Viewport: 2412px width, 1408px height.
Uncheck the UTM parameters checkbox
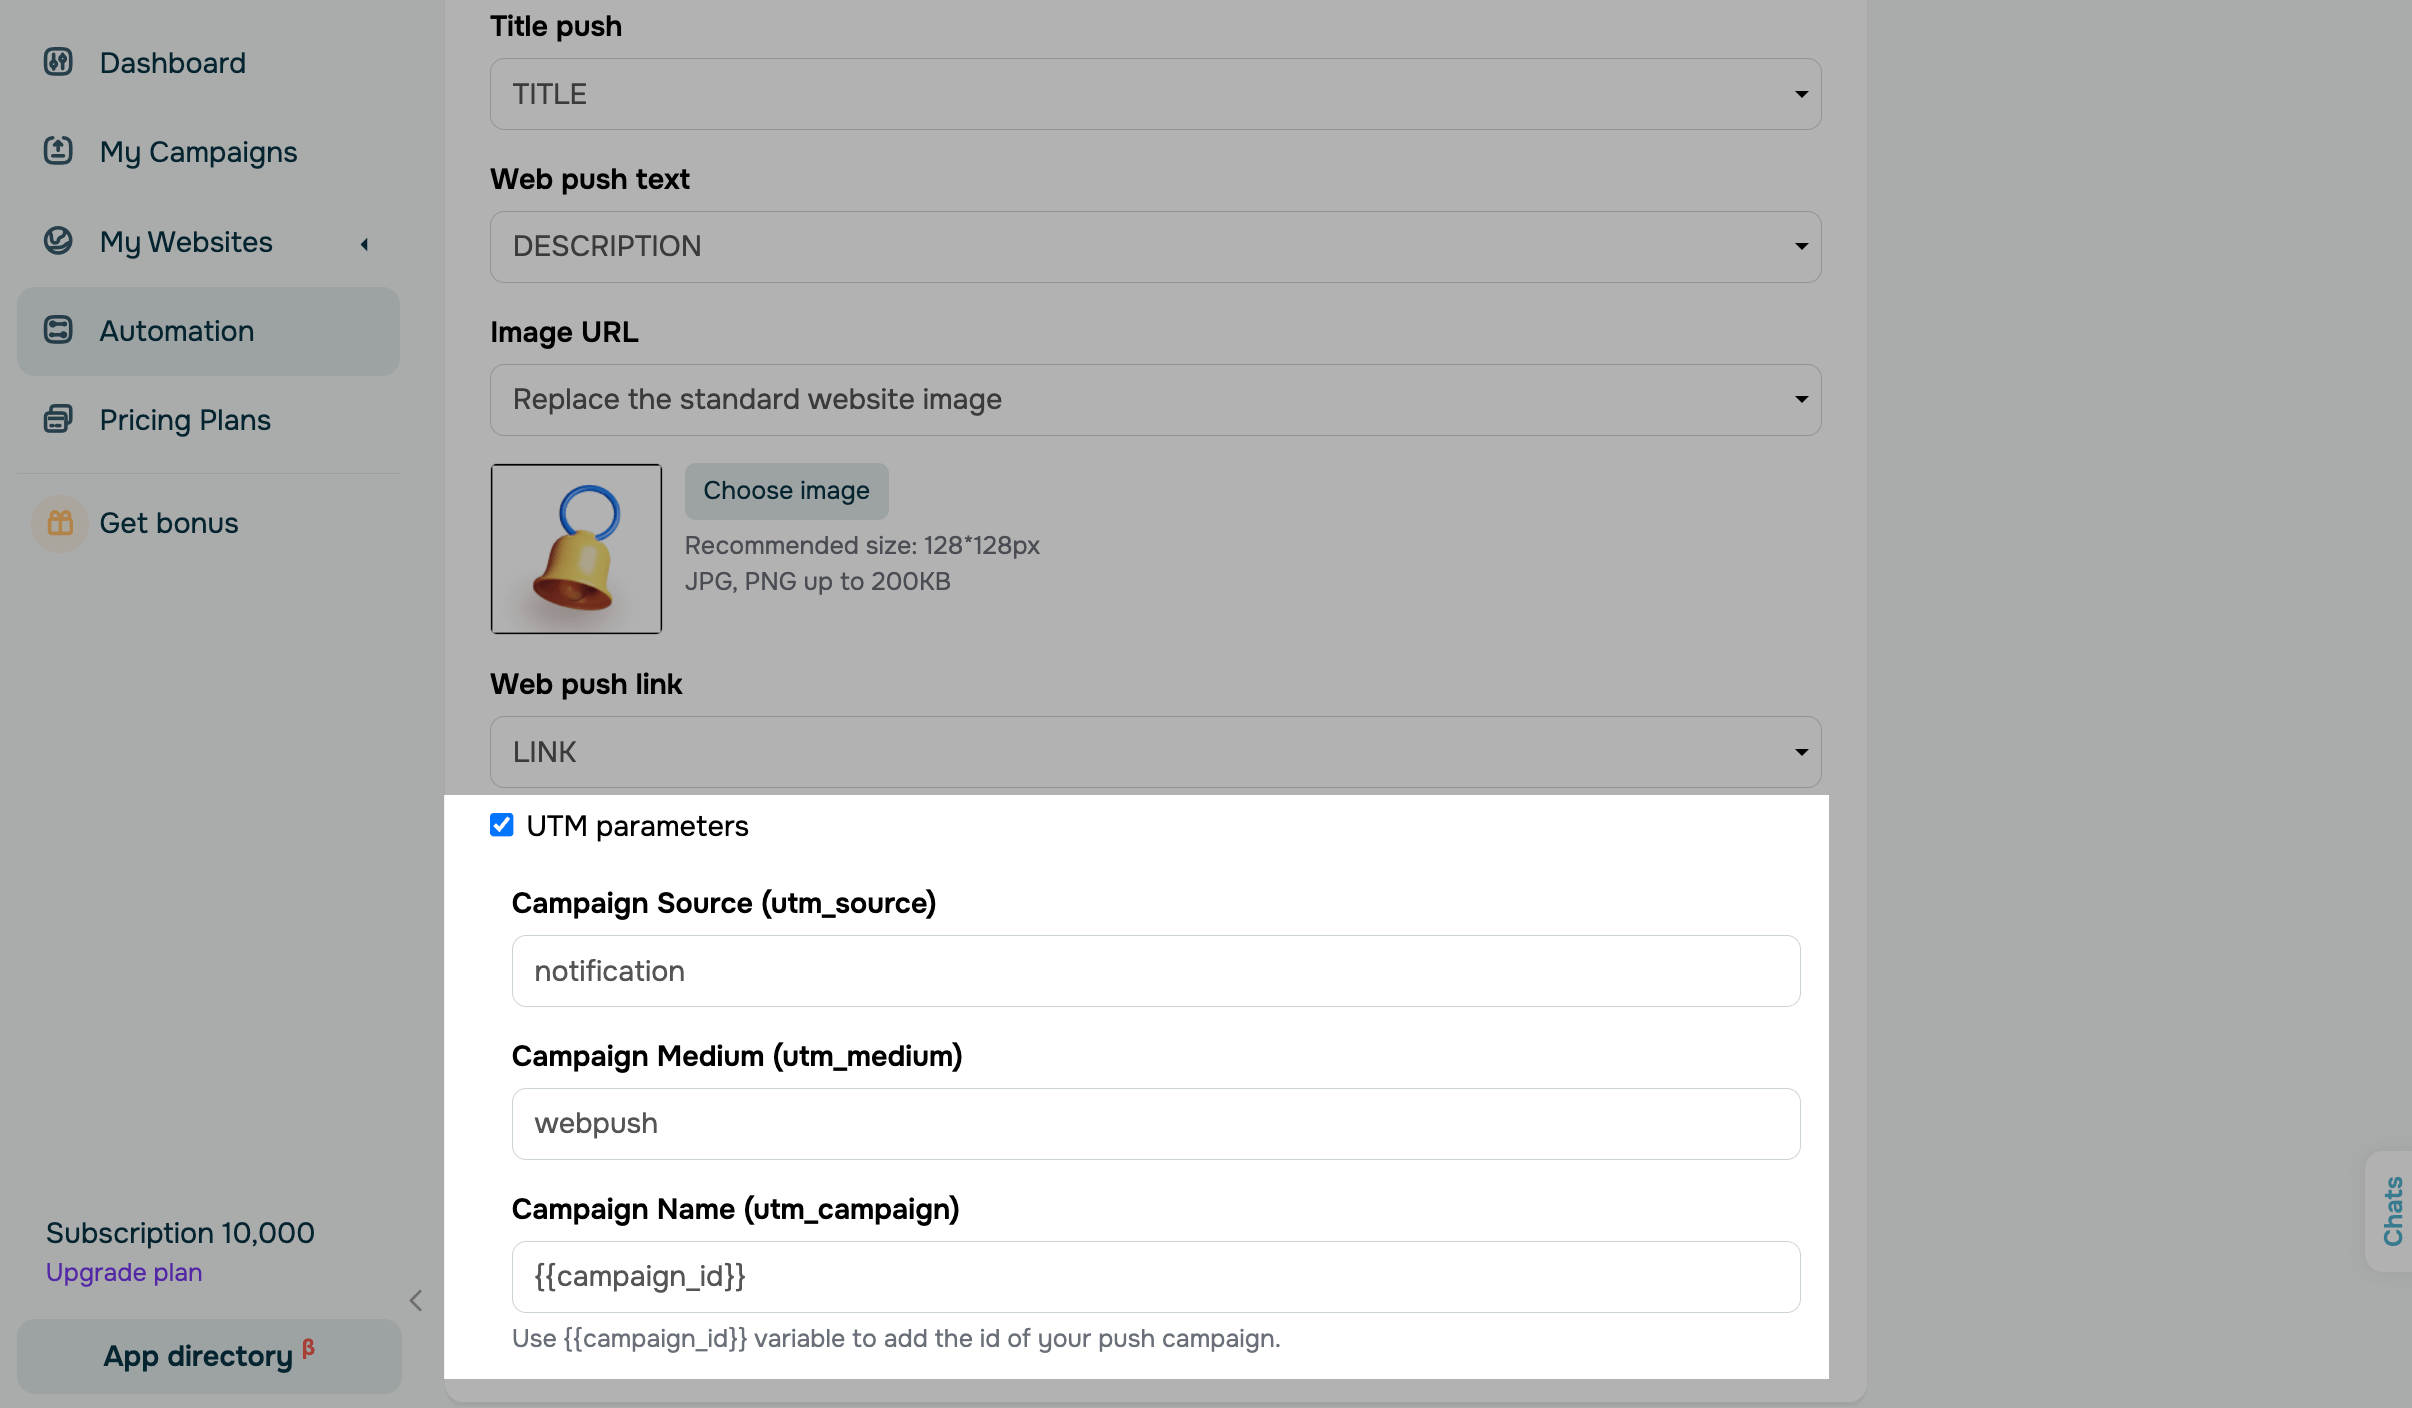pos(502,825)
